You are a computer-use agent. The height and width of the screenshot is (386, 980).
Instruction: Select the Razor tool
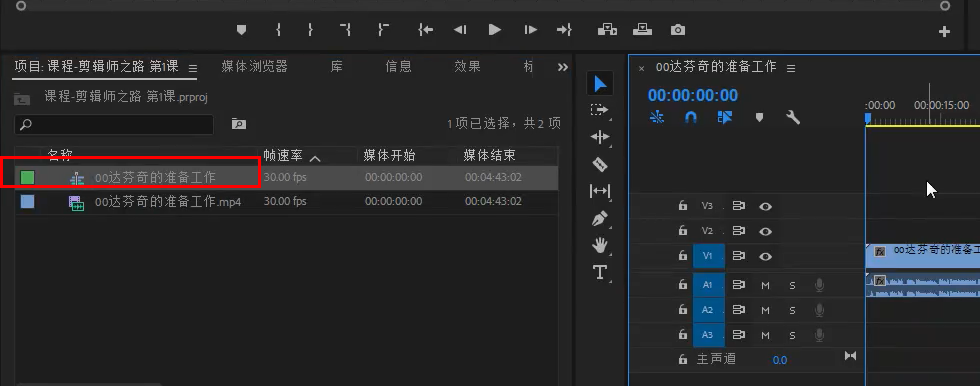[599, 164]
